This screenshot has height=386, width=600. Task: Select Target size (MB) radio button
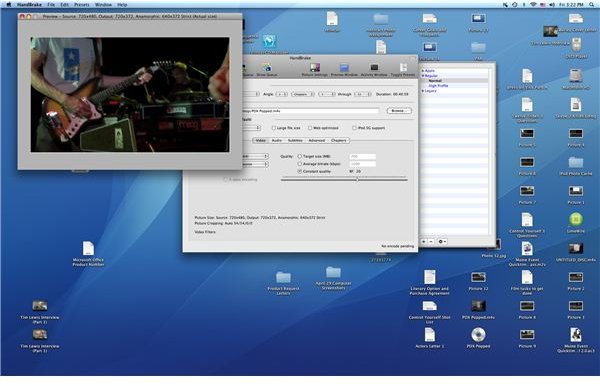click(x=300, y=156)
